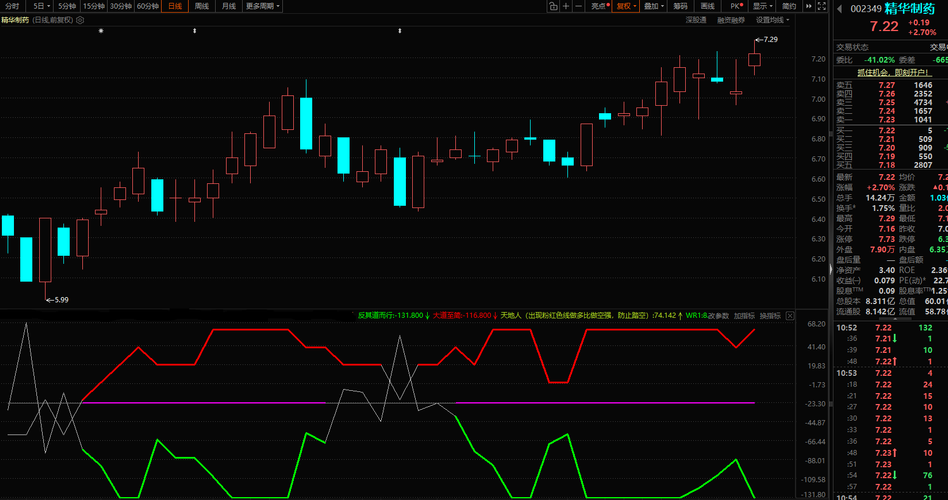Click the star marker above the chart
The image size is (948, 500).
coord(101,30)
